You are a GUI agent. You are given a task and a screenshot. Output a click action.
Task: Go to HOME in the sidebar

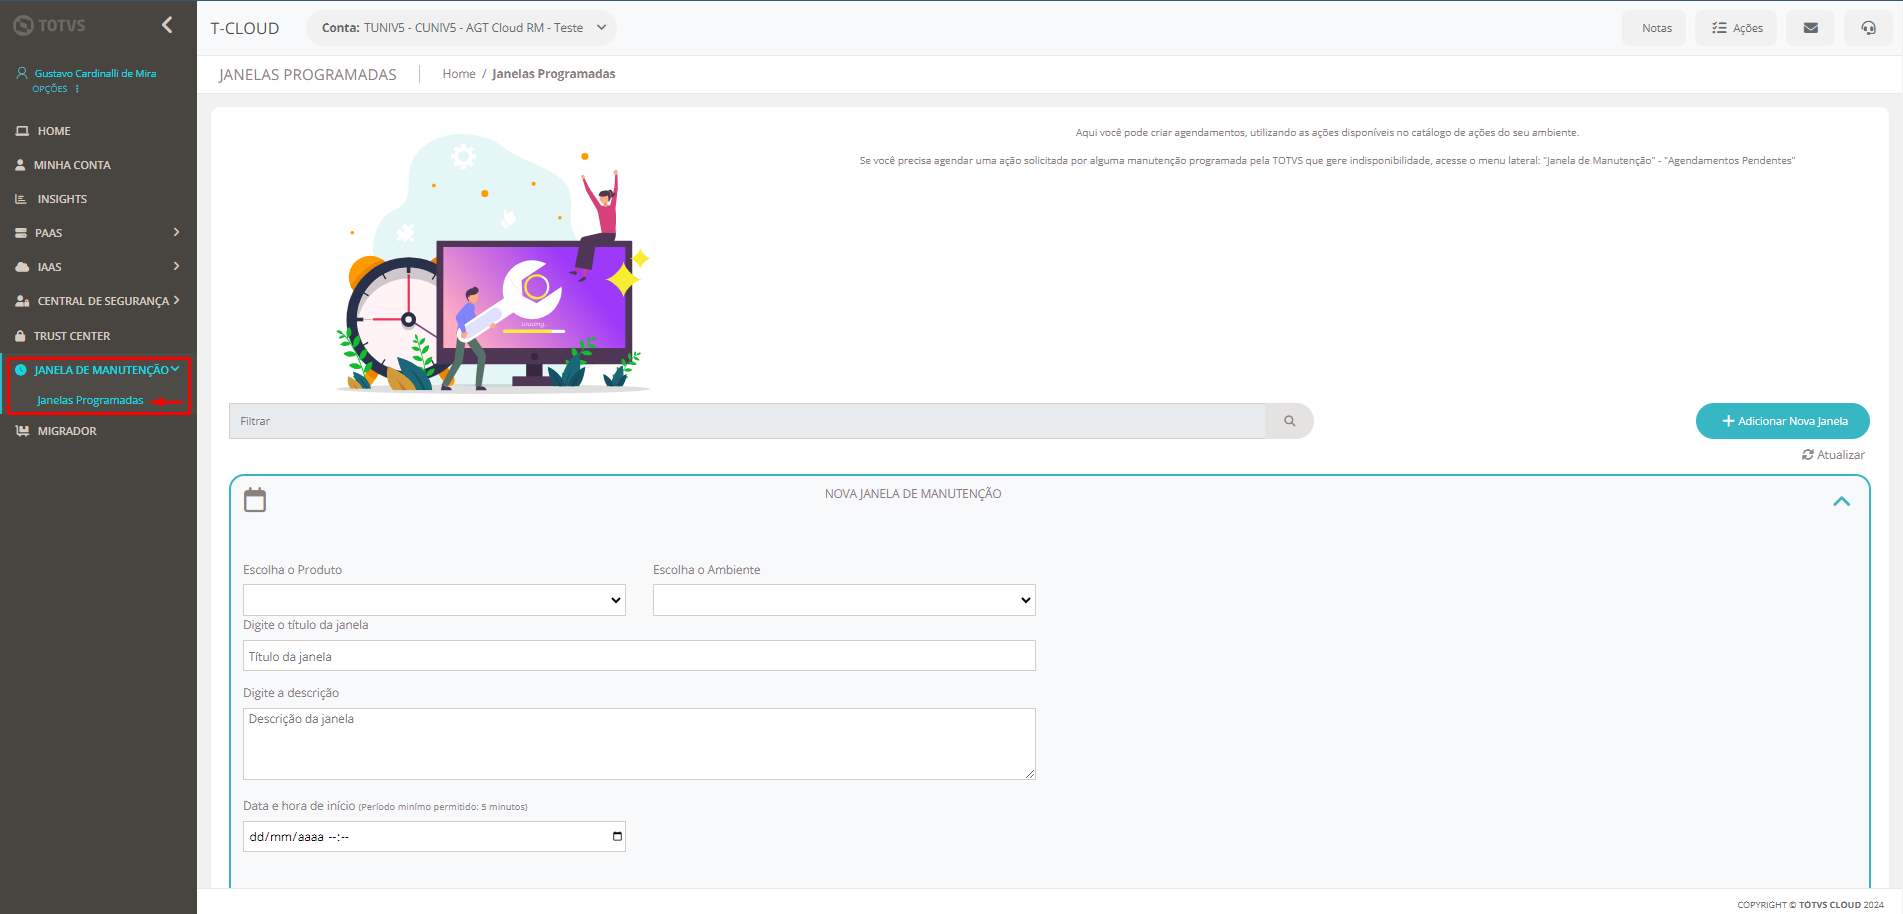[98, 131]
